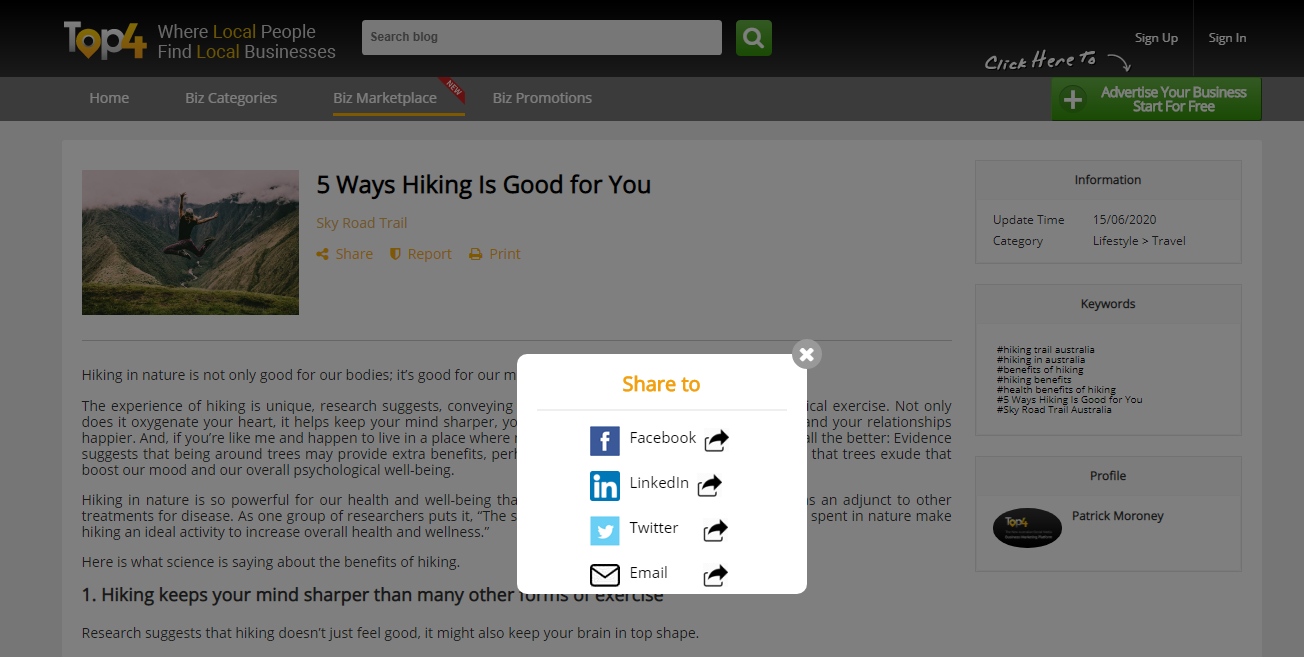This screenshot has width=1304, height=657.
Task: Click share arrow next to LinkedIn
Action: (x=709, y=486)
